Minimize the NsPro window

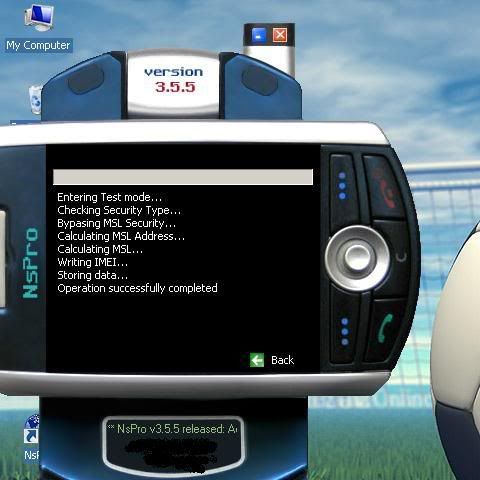coord(259,35)
